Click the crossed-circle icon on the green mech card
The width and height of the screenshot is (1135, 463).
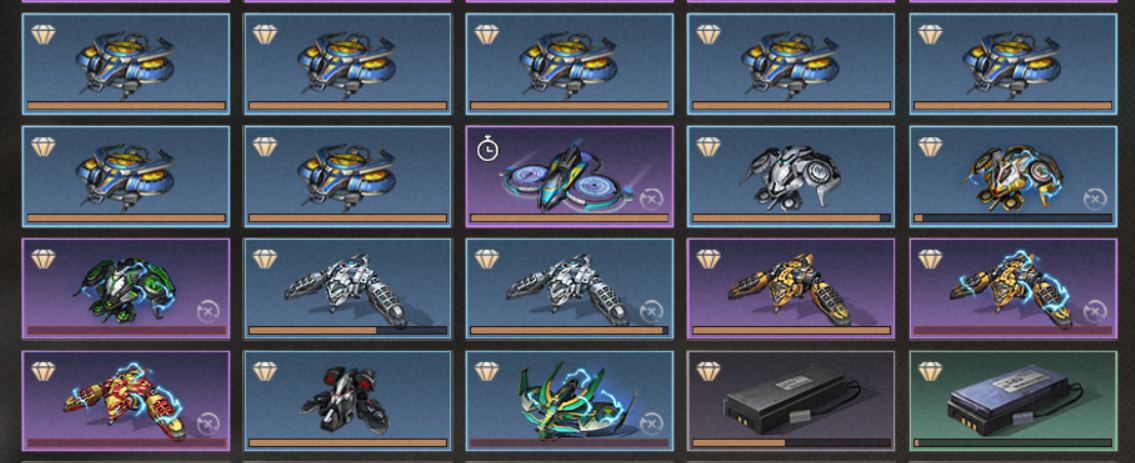pyautogui.click(x=208, y=312)
